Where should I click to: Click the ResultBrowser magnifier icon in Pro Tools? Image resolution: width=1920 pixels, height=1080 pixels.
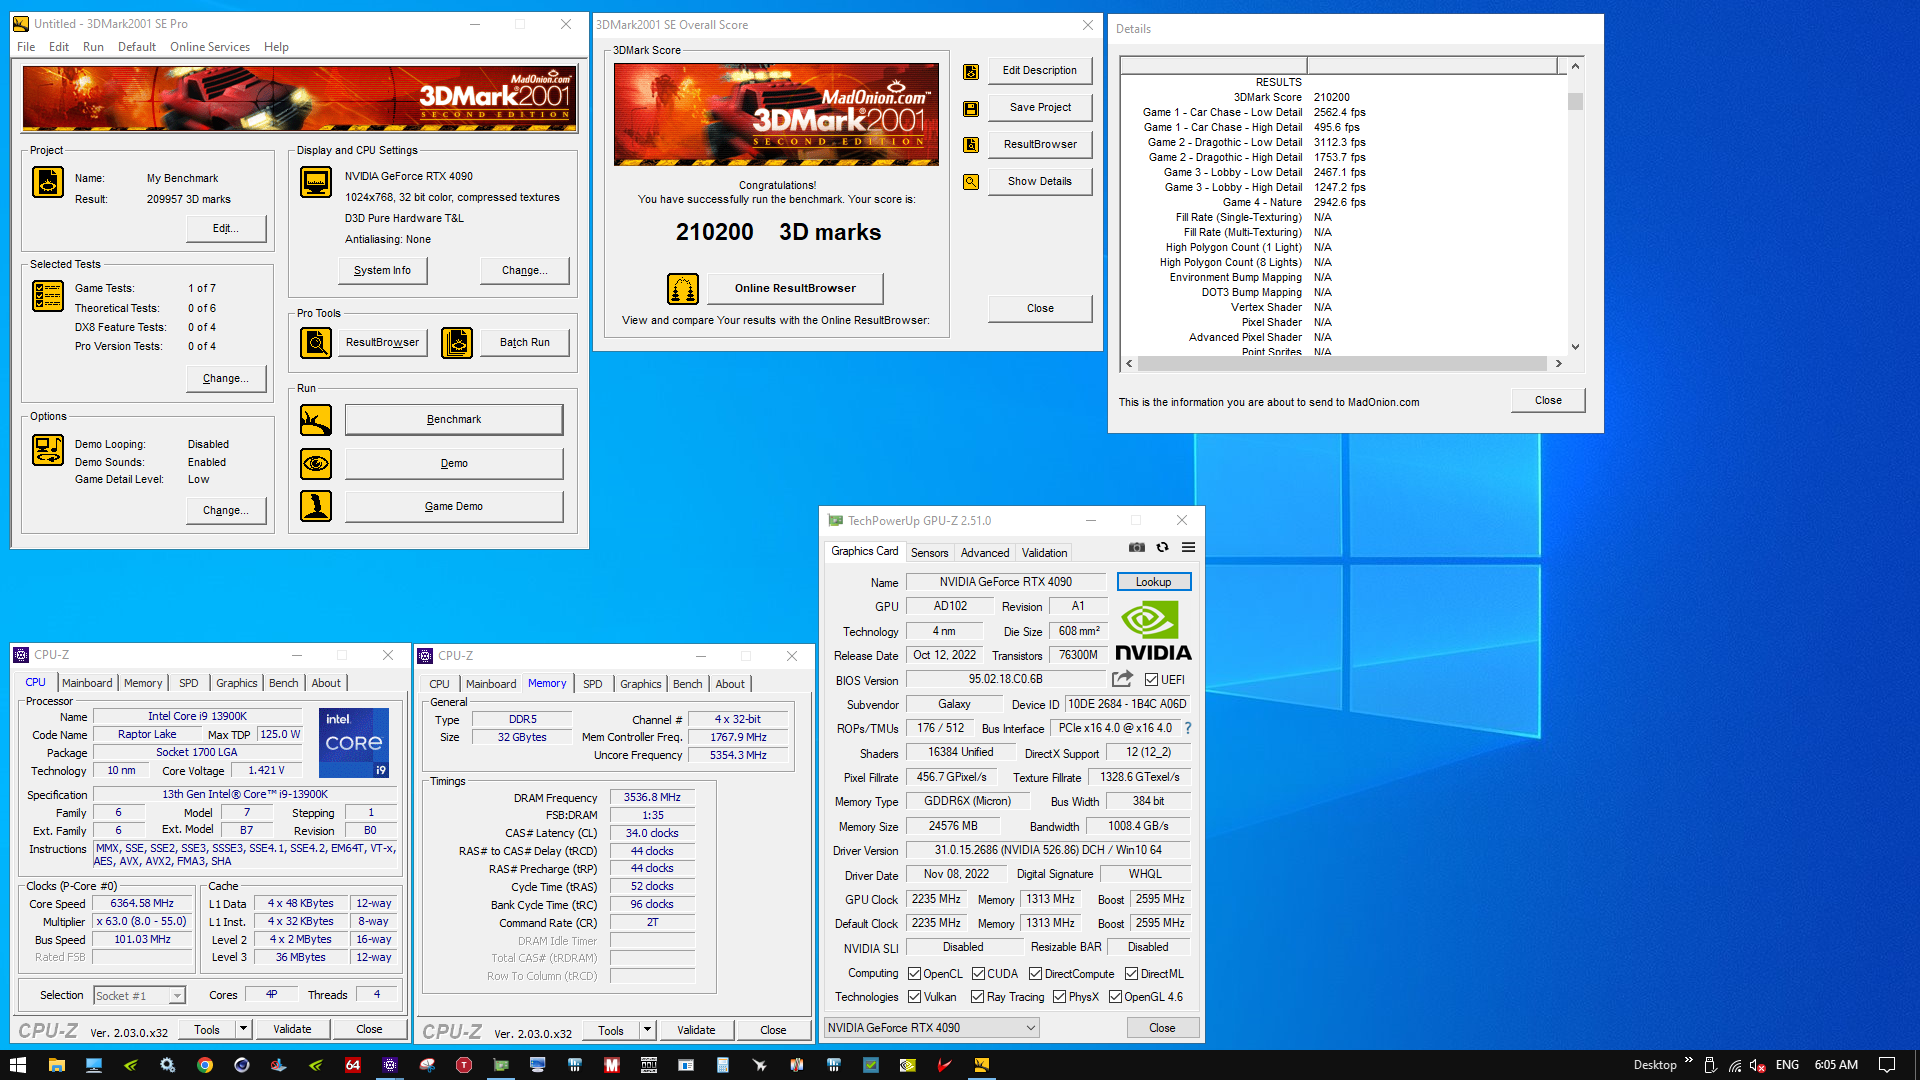pos(316,343)
